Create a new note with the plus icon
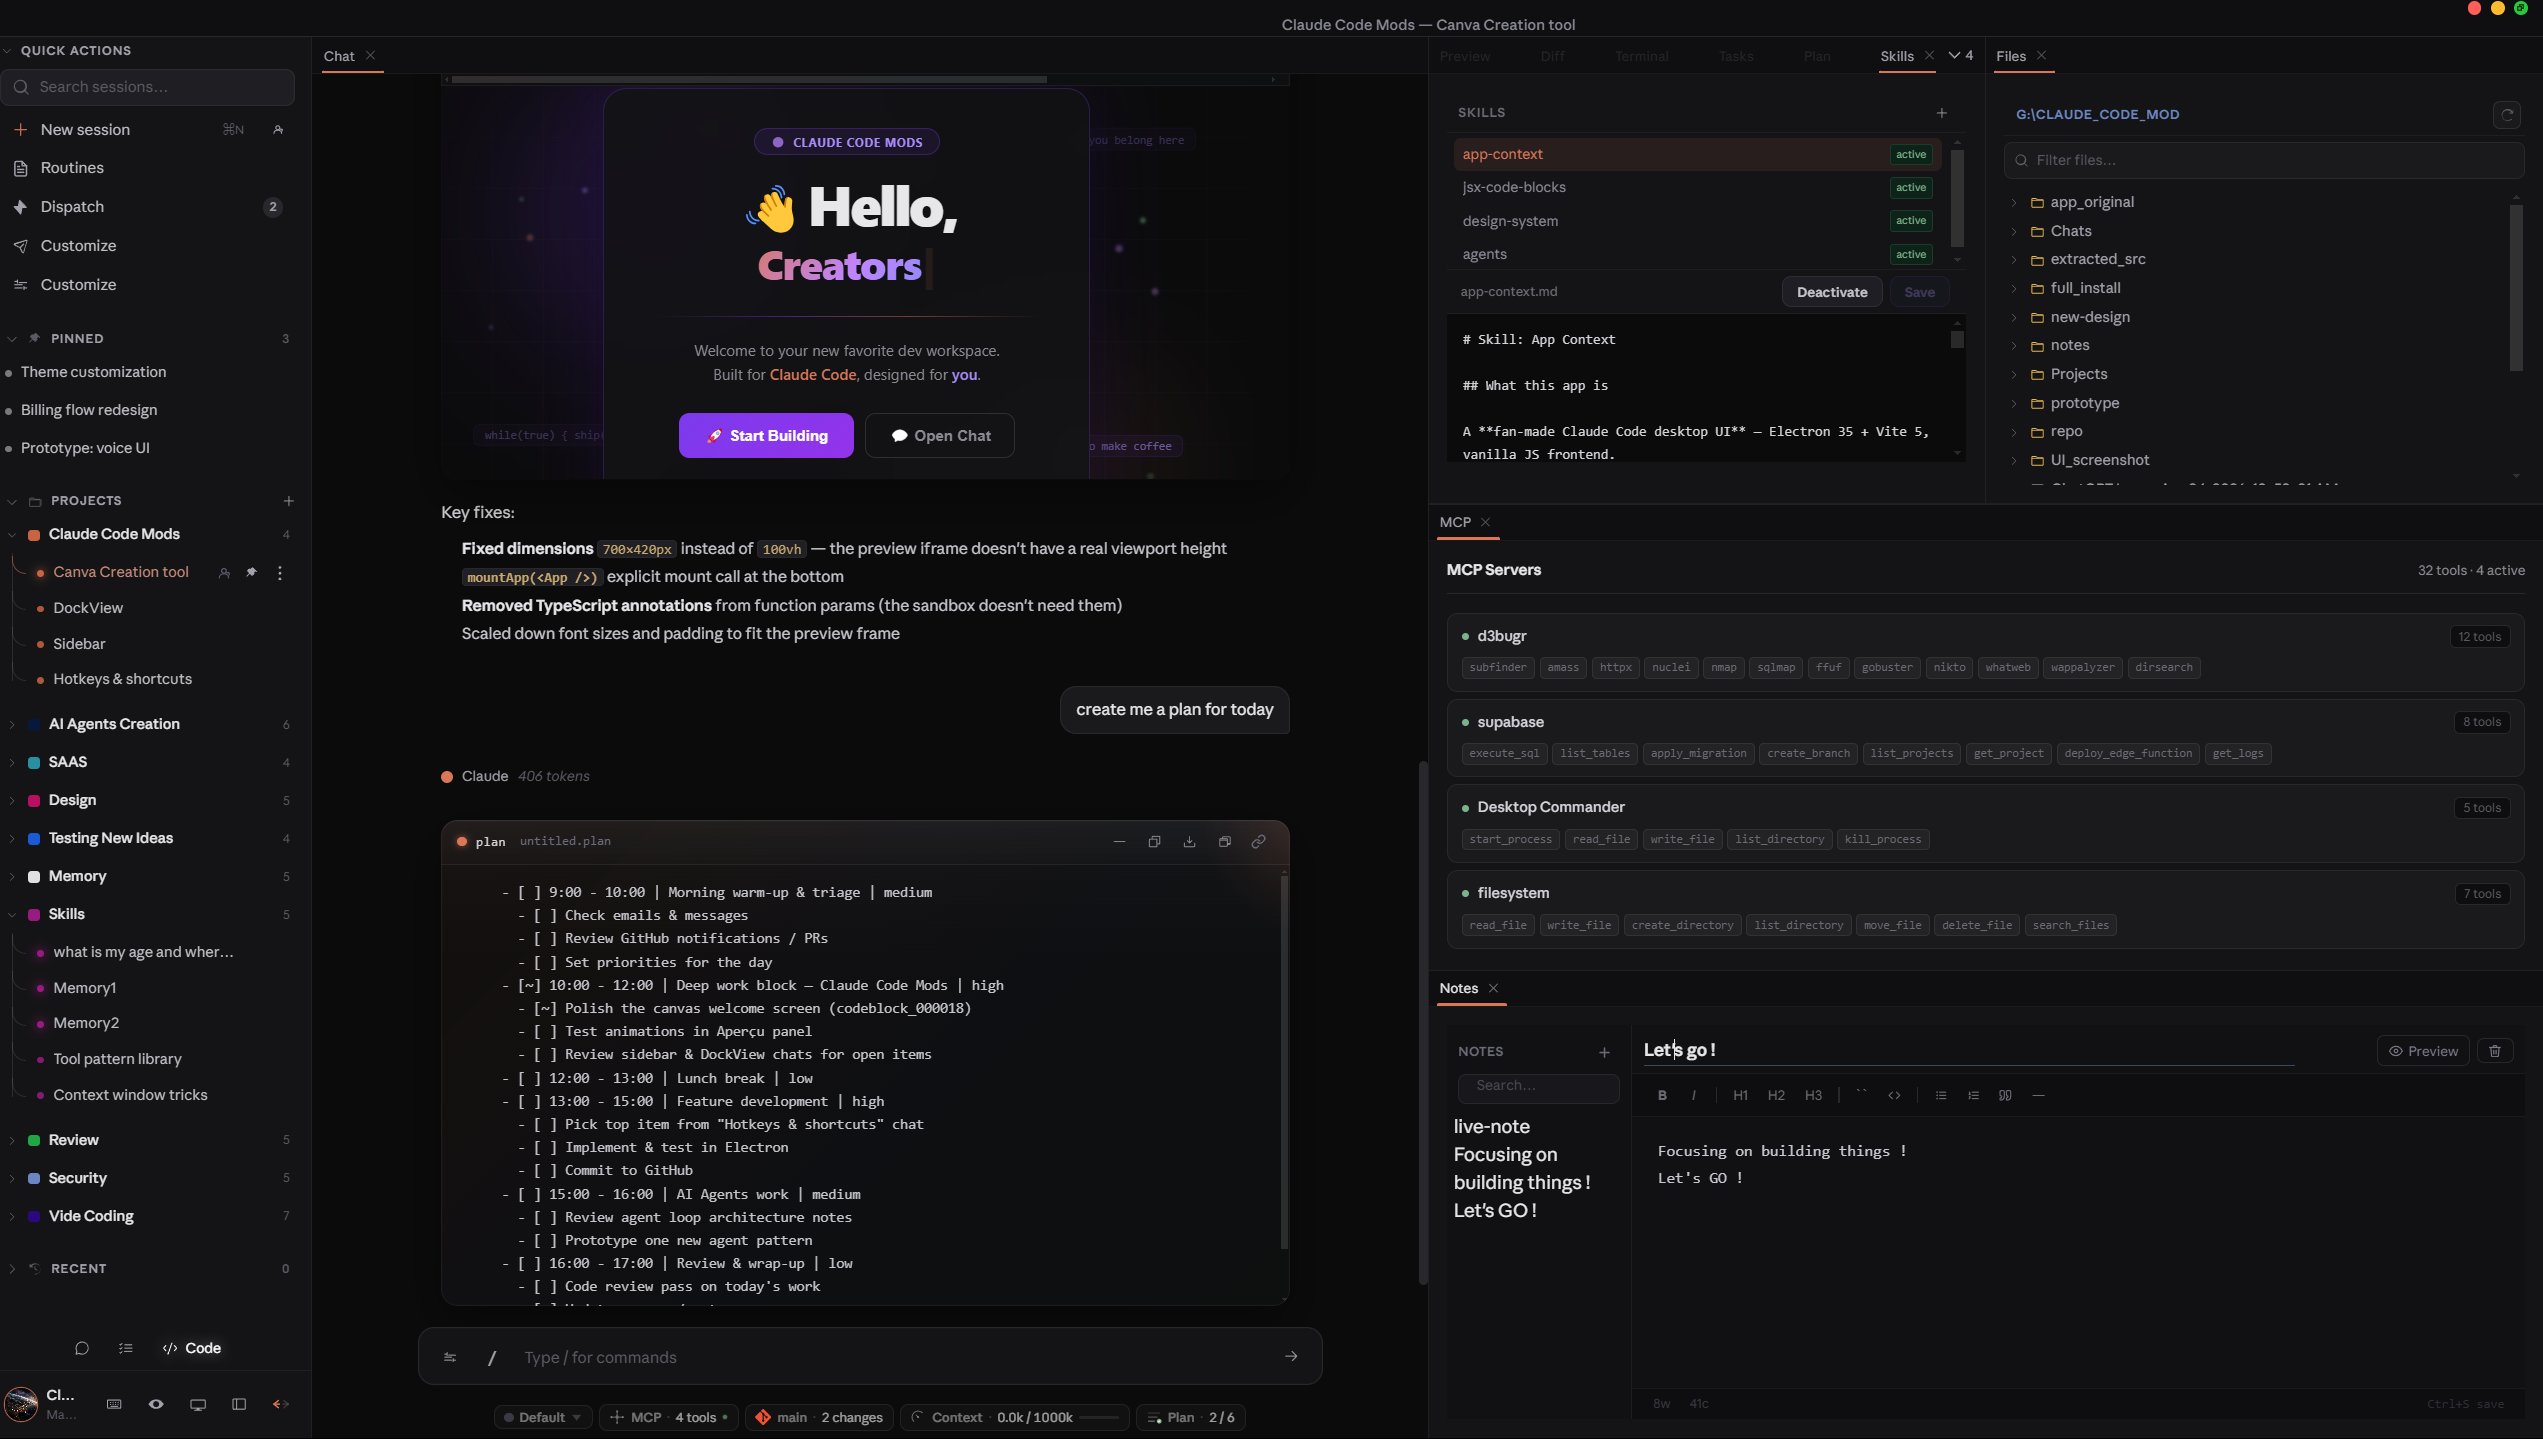Viewport: 2543px width, 1439px height. click(1604, 1052)
